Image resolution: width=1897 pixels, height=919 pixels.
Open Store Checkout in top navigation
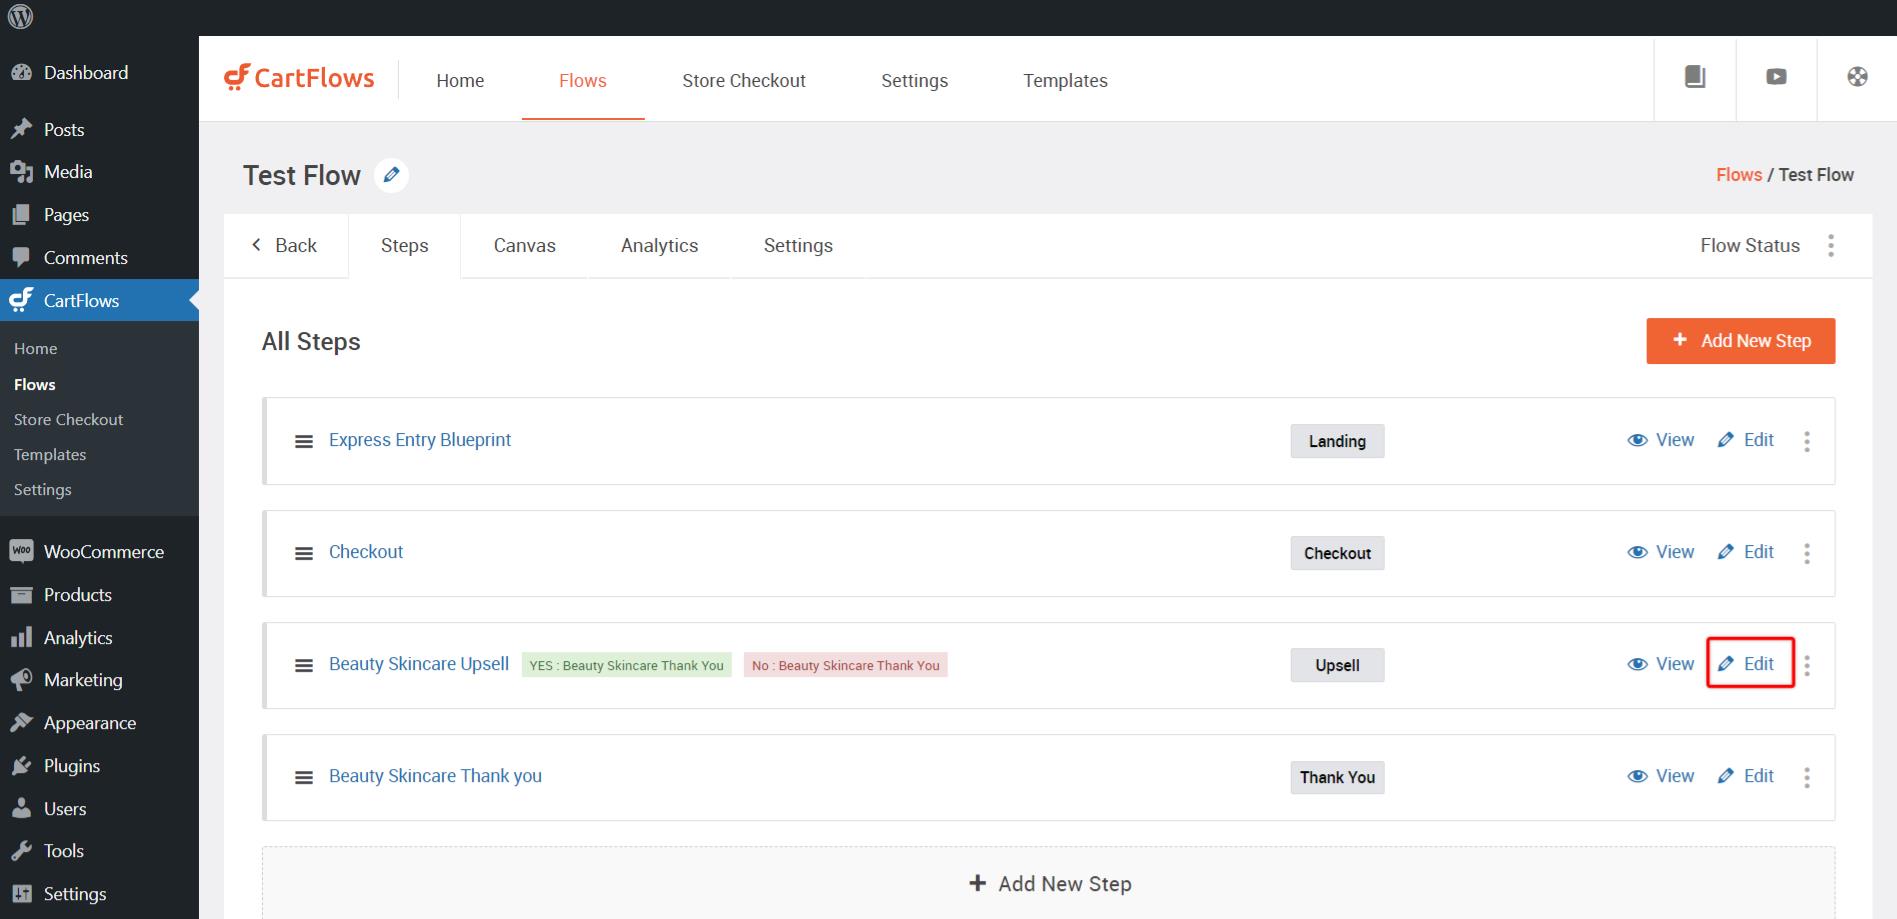(x=743, y=81)
